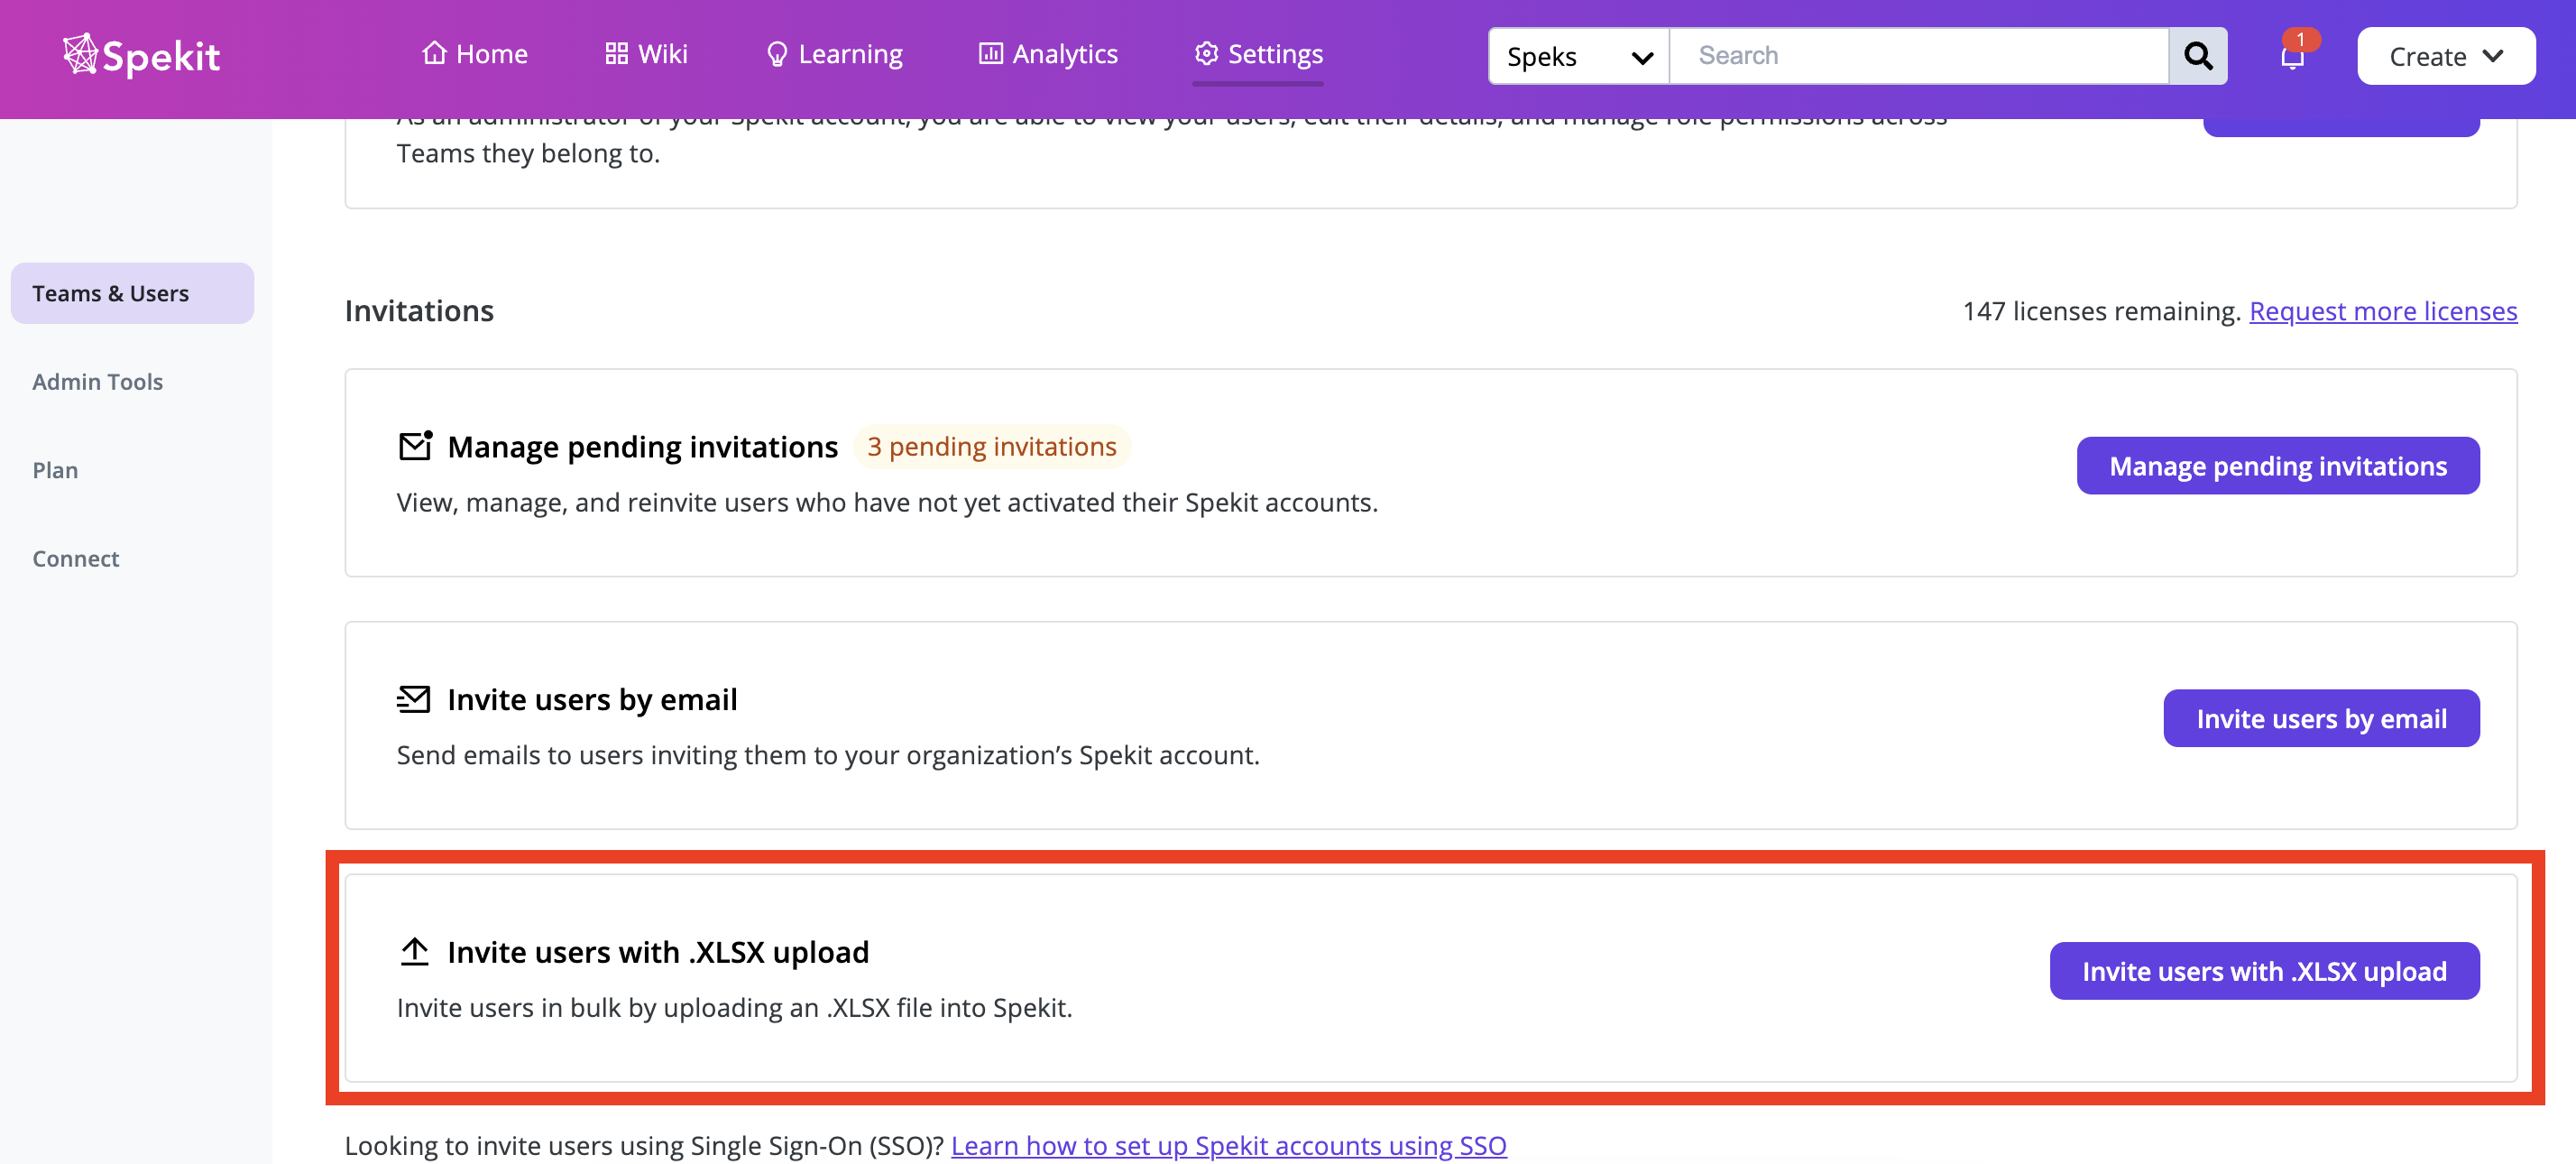Click the Invite users with .XLSX upload heading
This screenshot has width=2576, height=1164.
click(x=658, y=953)
